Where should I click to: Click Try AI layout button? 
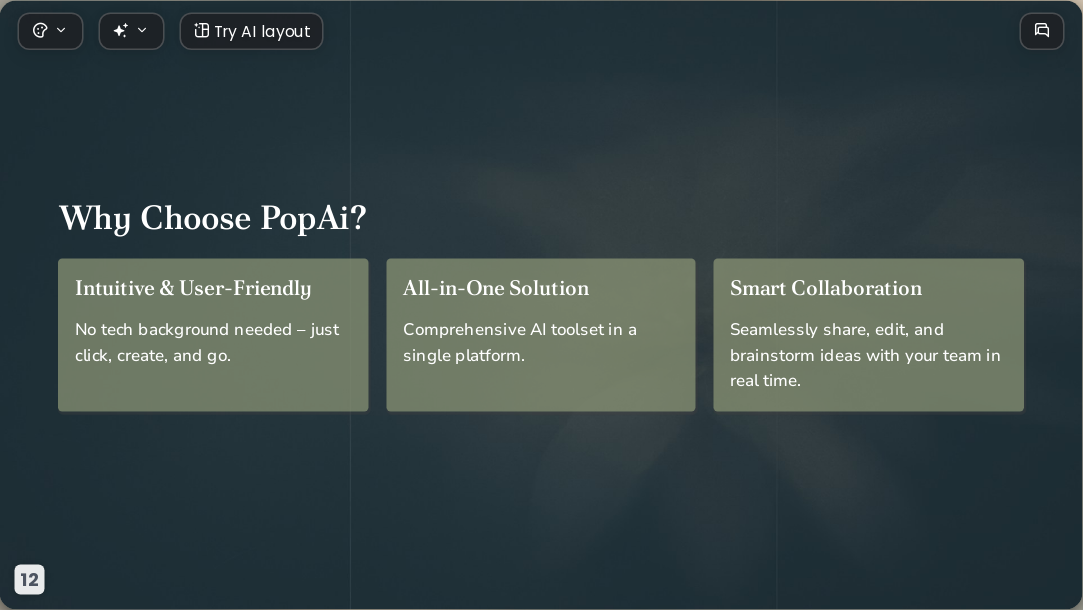251,31
